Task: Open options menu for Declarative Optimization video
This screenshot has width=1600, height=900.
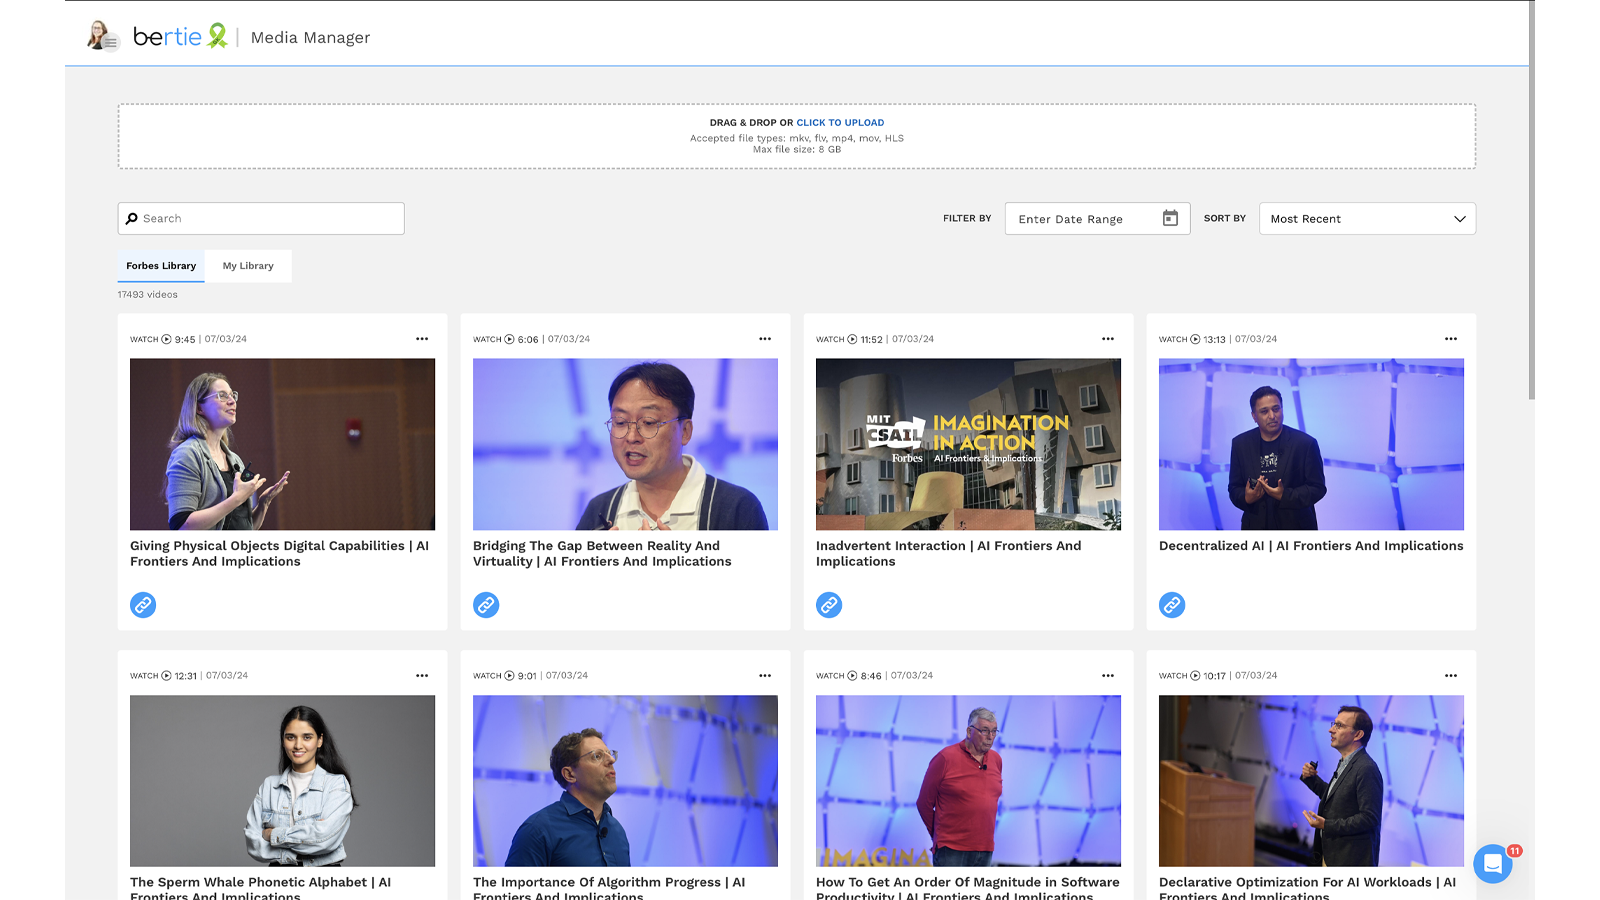Action: pyautogui.click(x=1451, y=676)
